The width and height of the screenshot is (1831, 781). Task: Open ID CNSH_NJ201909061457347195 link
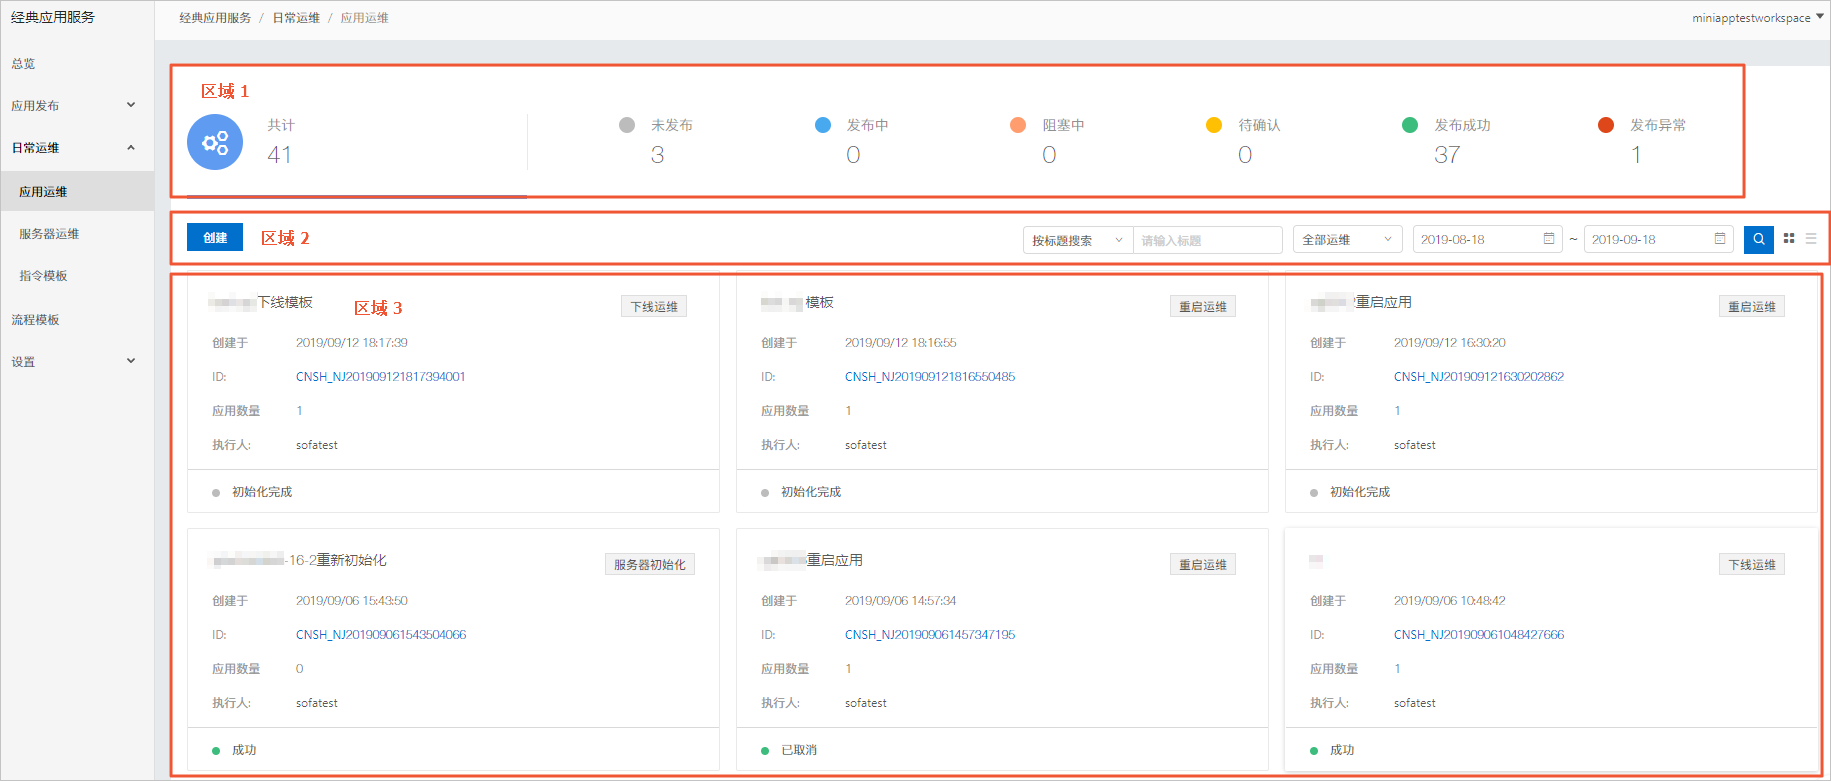pos(930,635)
